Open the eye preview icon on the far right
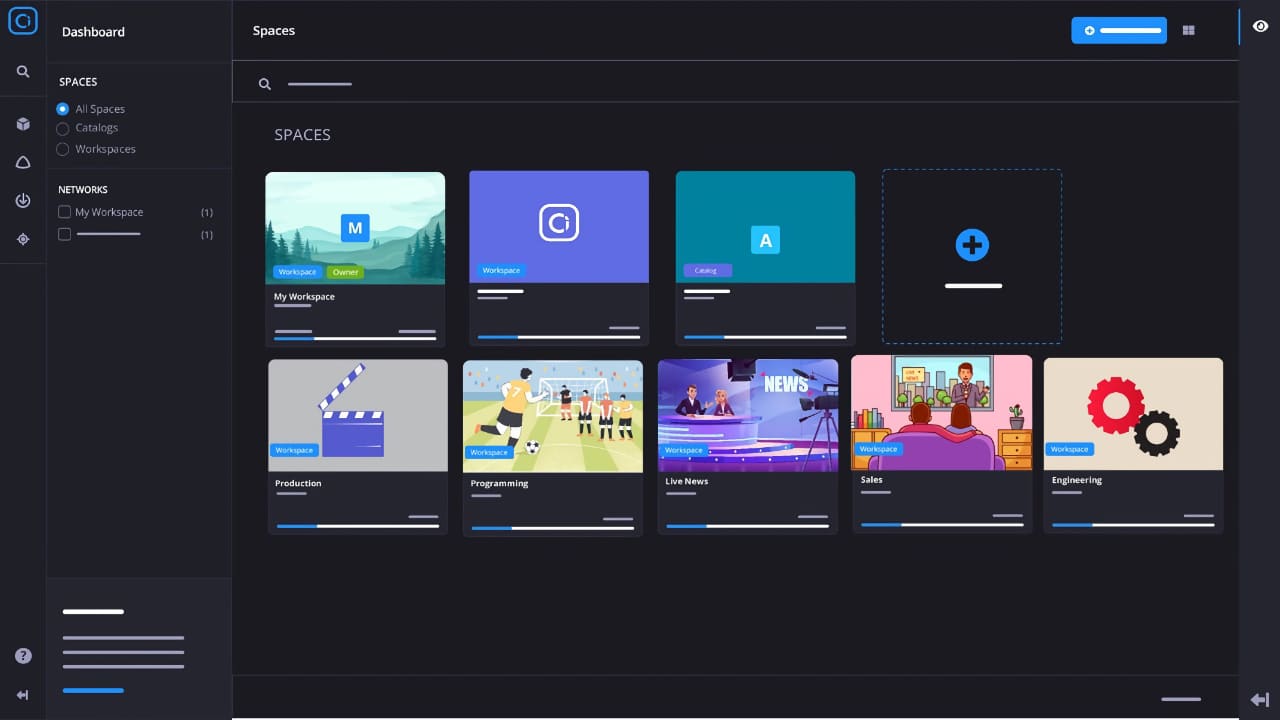Screen dimensions: 1280x720 click(x=1260, y=26)
